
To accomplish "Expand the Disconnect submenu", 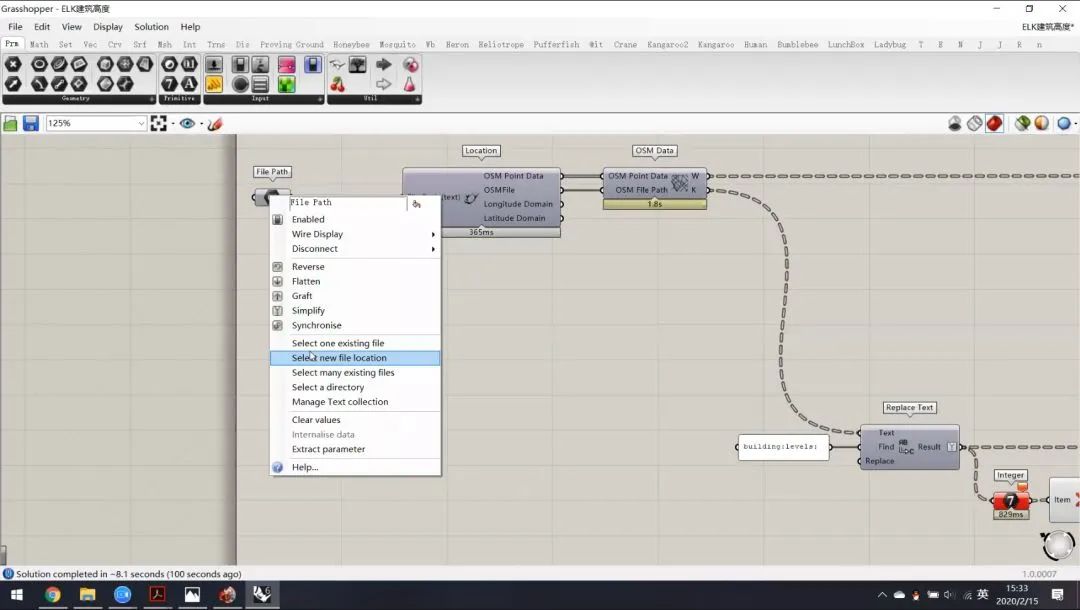I will (355, 249).
